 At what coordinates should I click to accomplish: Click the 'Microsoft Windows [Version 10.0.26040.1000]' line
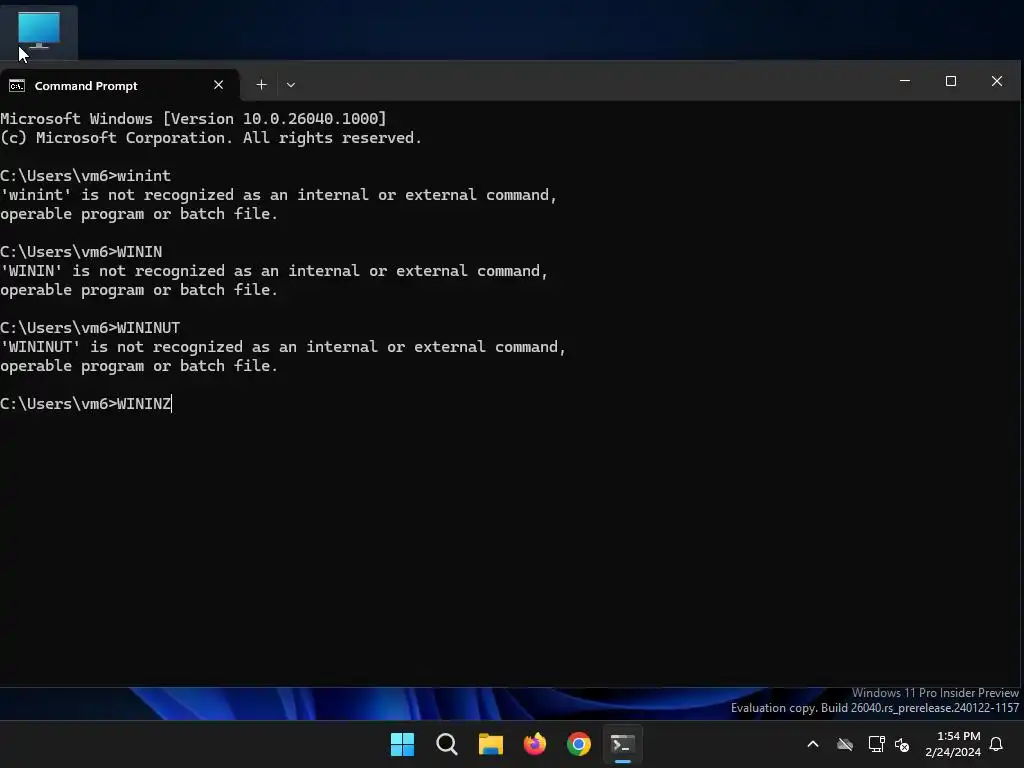coord(193,118)
